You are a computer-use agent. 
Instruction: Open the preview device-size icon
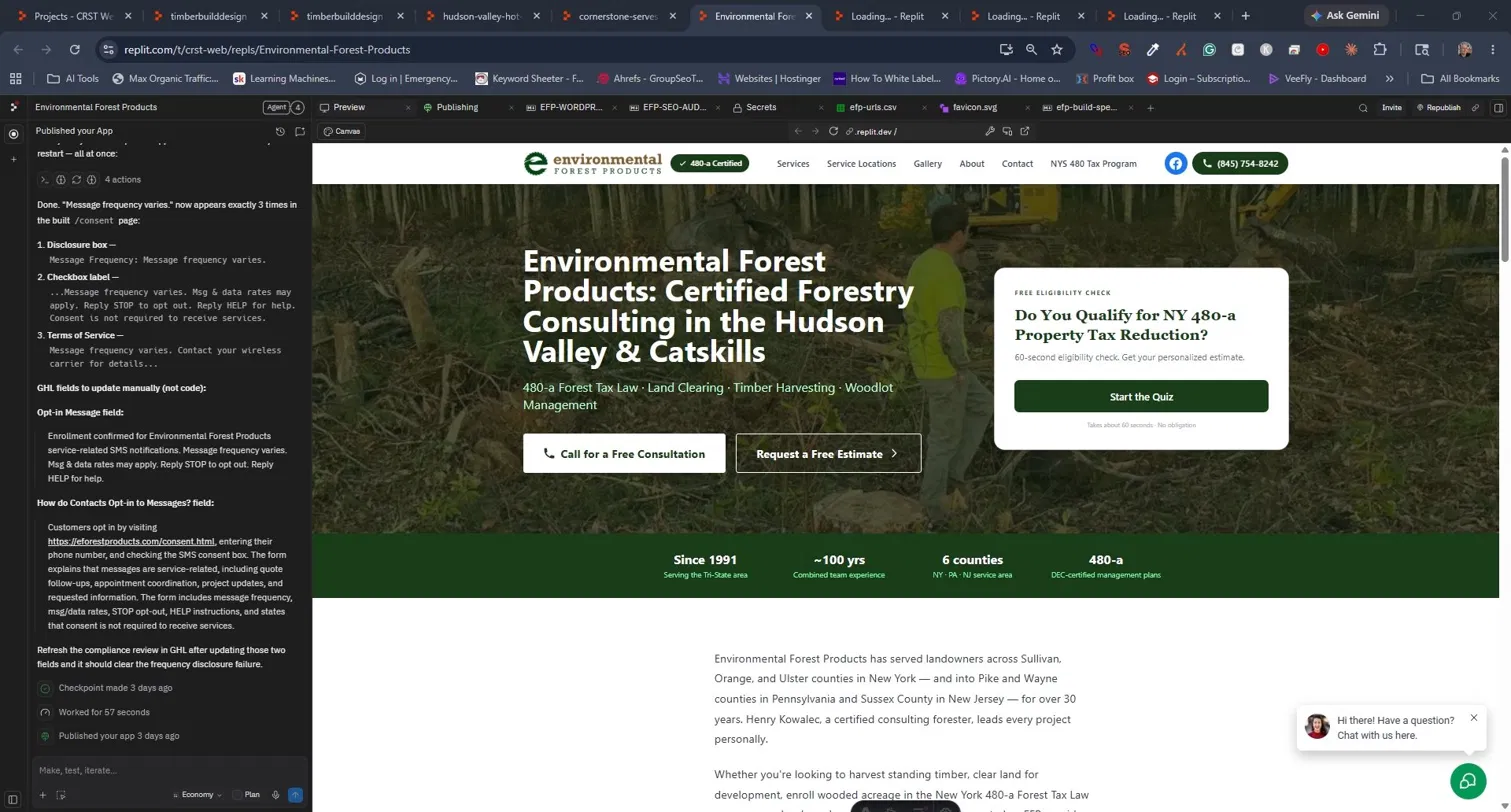[x=1007, y=131]
